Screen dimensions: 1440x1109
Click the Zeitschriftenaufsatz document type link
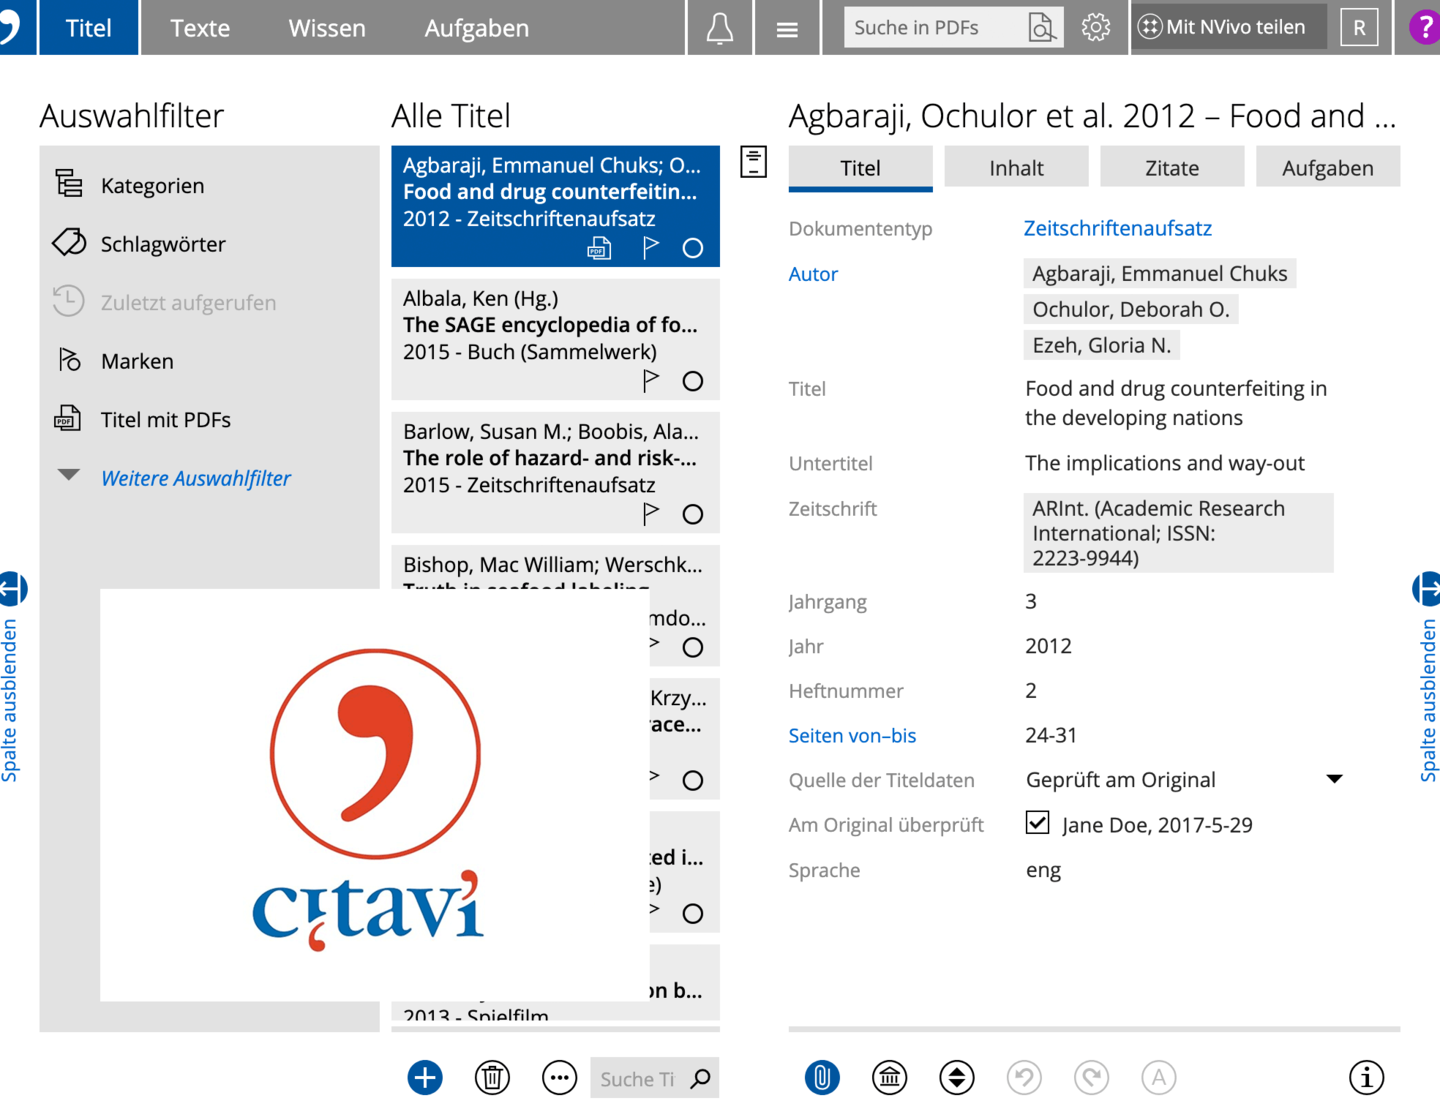(x=1118, y=228)
